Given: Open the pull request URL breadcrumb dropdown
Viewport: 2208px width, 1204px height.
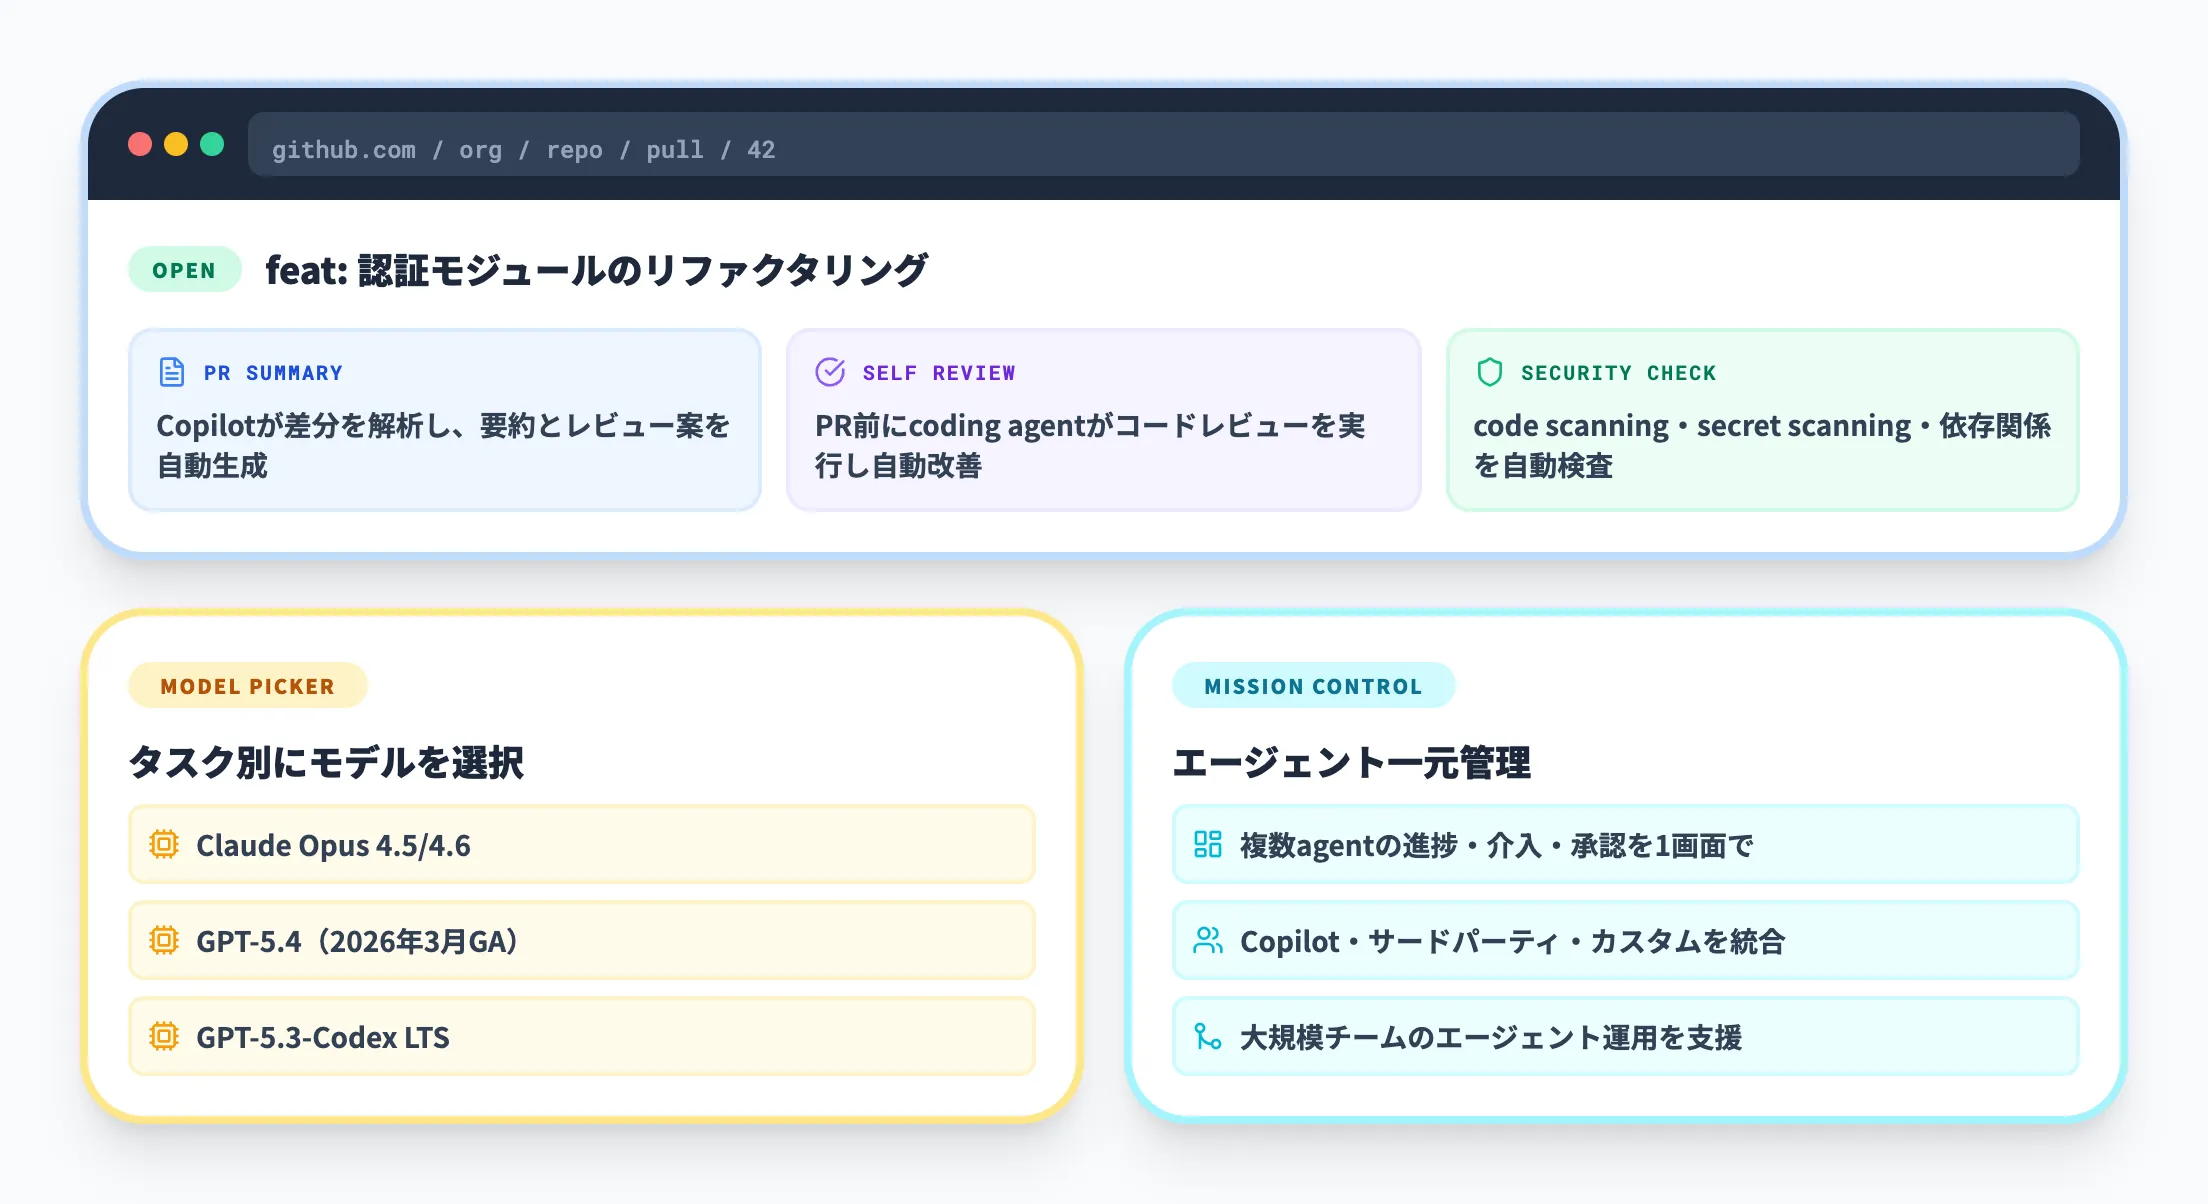Looking at the screenshot, I should (x=523, y=149).
